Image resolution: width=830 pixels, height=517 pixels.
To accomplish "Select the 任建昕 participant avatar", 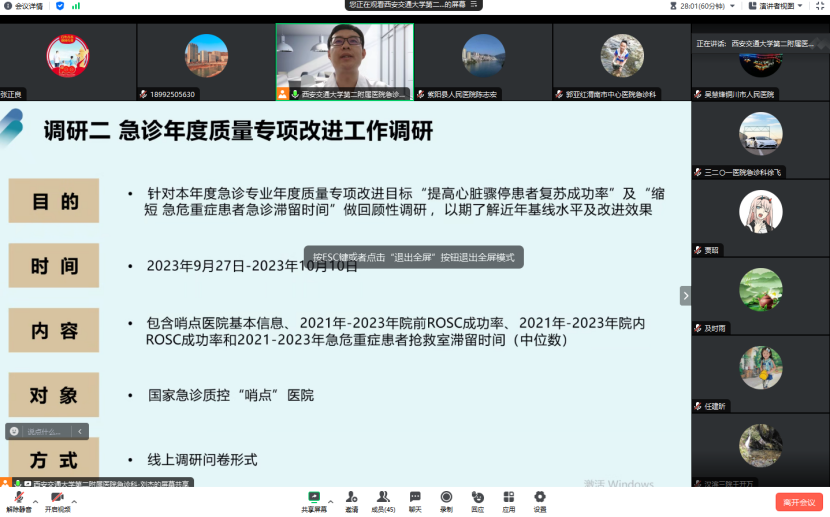I will [x=761, y=368].
